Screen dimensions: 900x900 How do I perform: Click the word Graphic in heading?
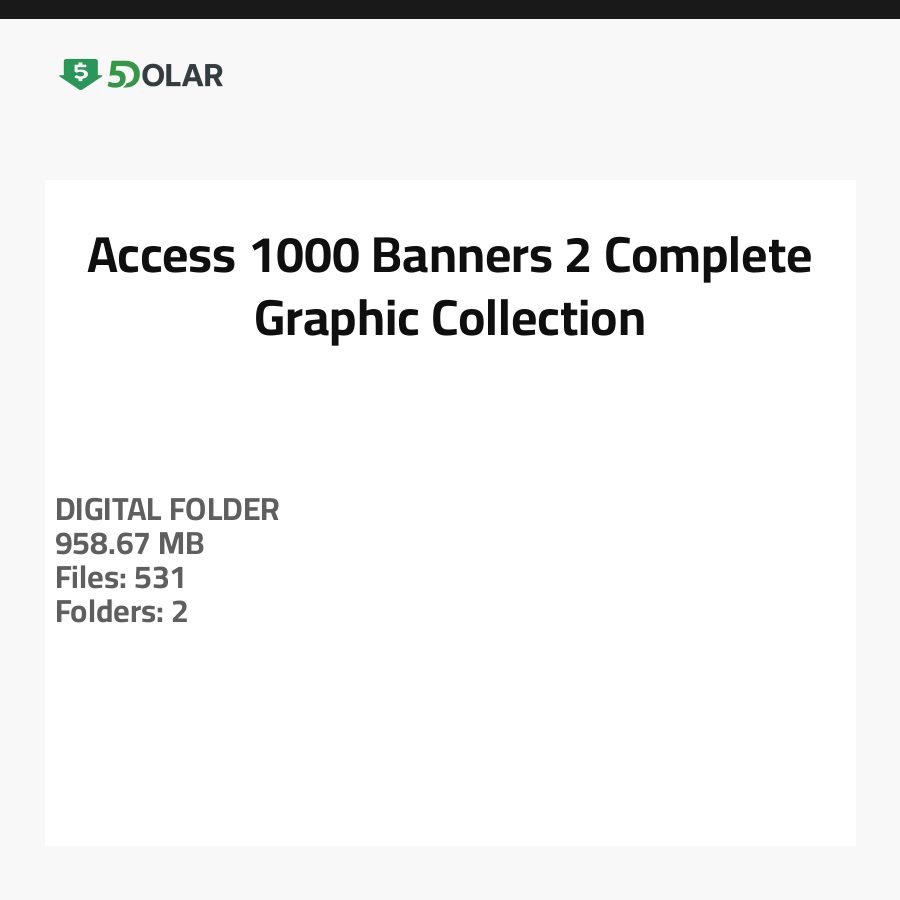[x=336, y=319]
